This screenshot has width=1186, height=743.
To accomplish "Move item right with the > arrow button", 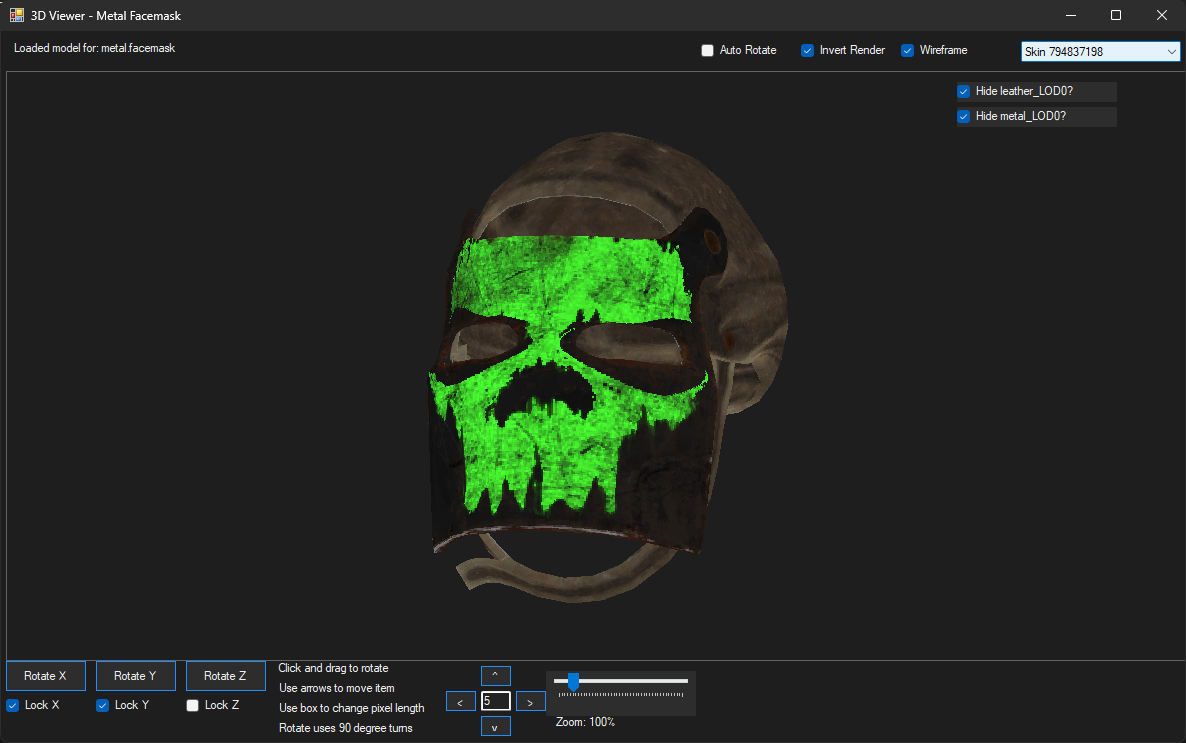I will coord(530,701).
